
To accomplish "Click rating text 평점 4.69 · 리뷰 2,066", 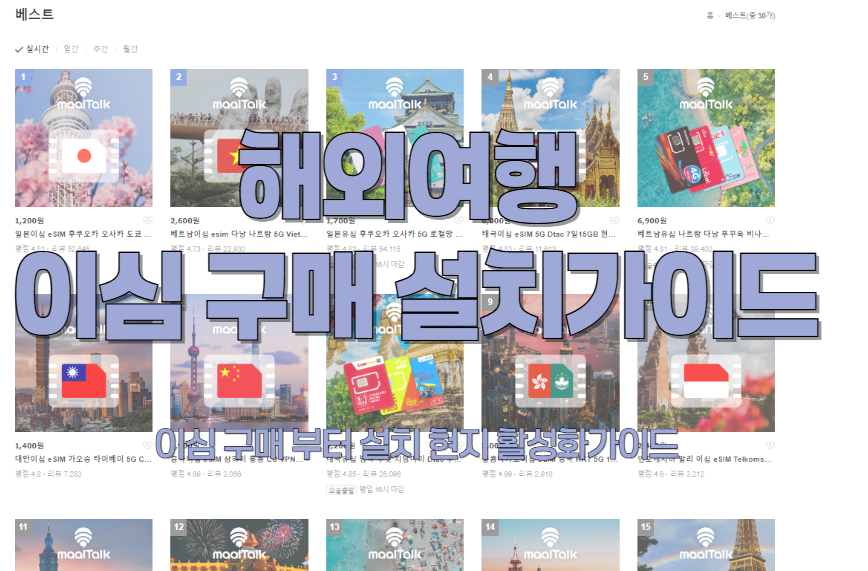I will pos(206,474).
